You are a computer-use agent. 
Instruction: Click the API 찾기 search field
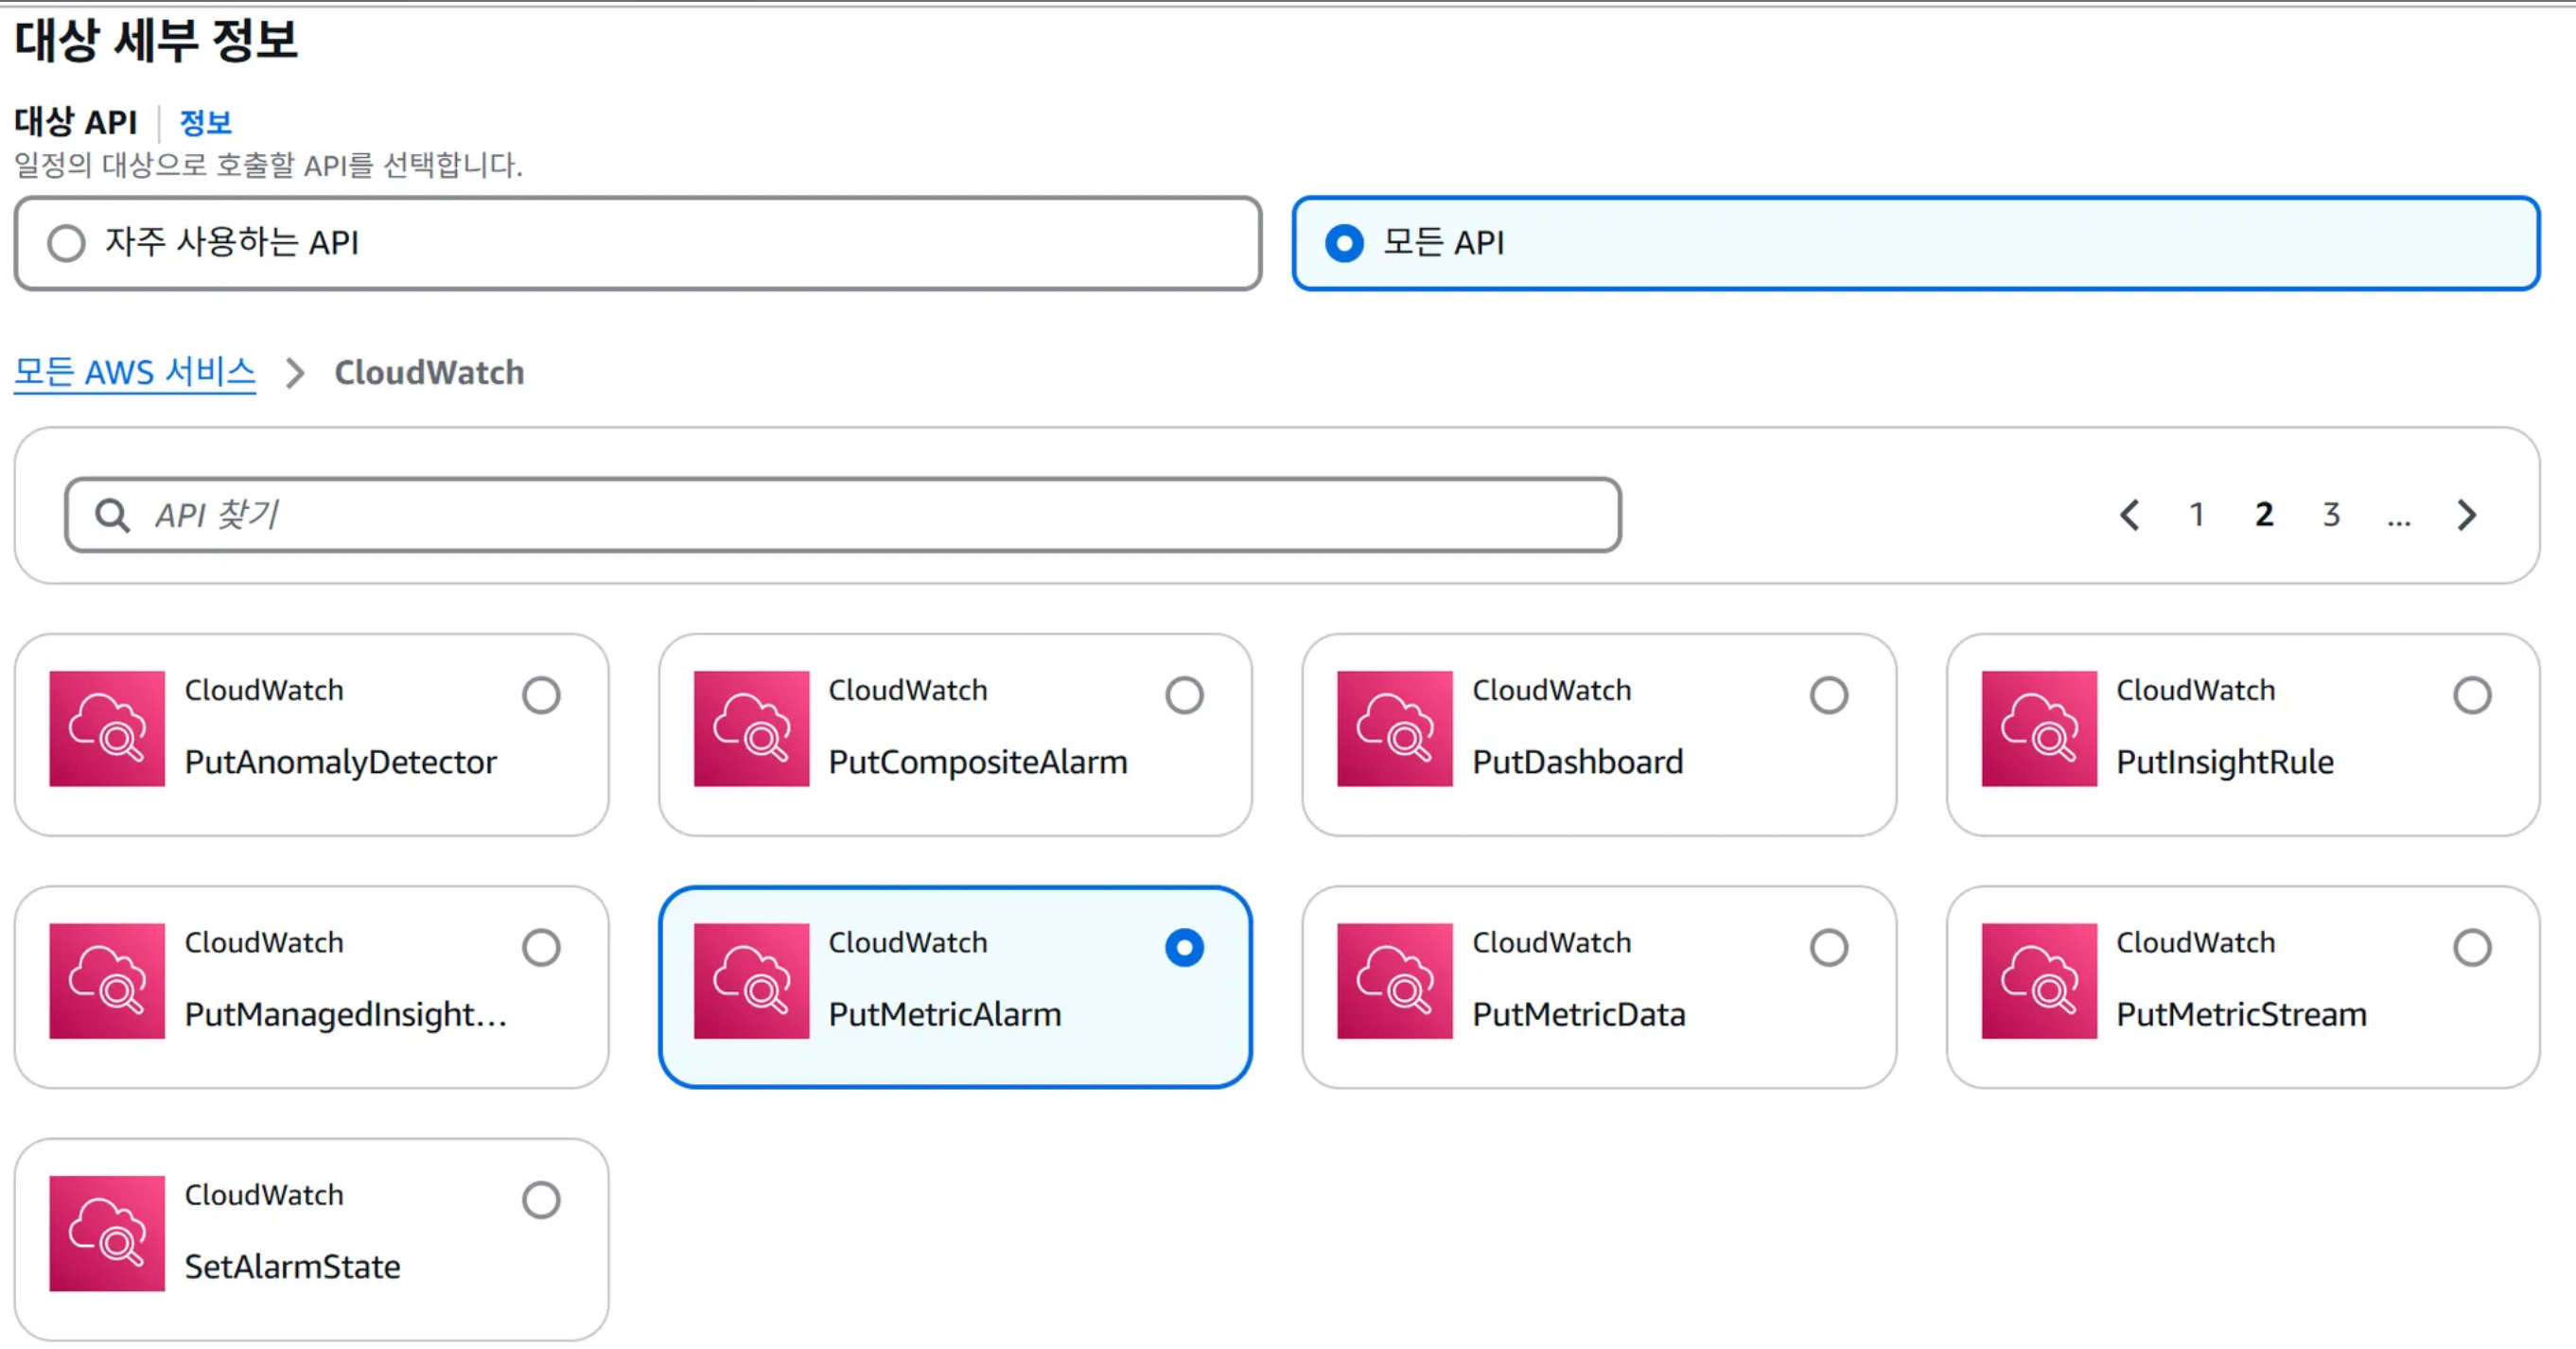pos(860,515)
